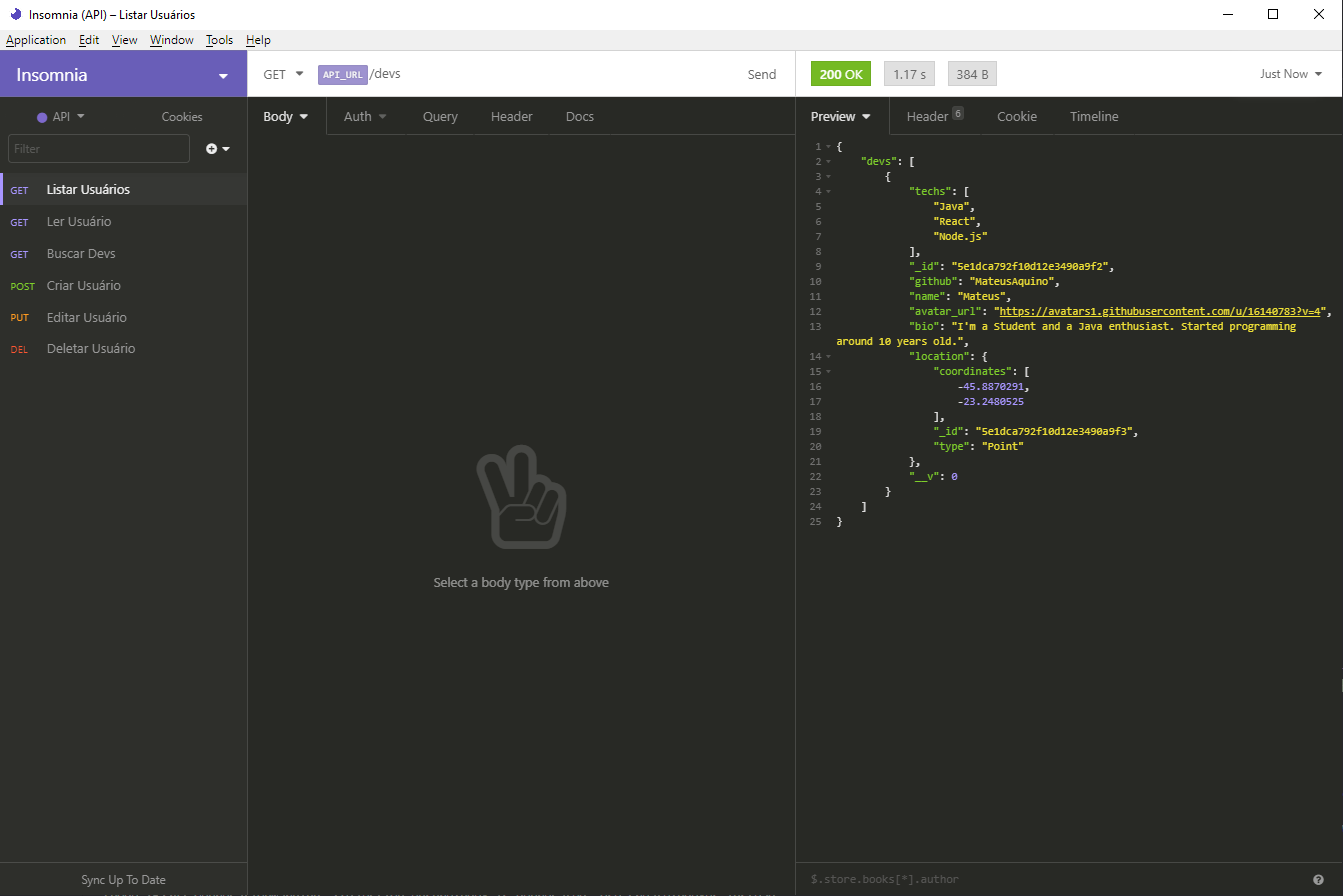Click the "5e1dca792f10d12e3490a9f2" id value
The image size is (1343, 896).
pyautogui.click(x=1032, y=266)
